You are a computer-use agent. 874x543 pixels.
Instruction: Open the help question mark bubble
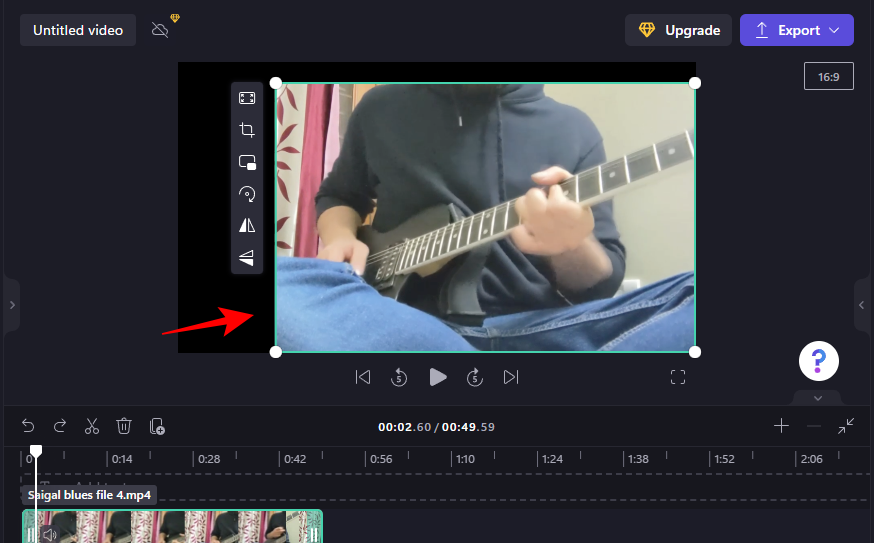click(x=818, y=361)
